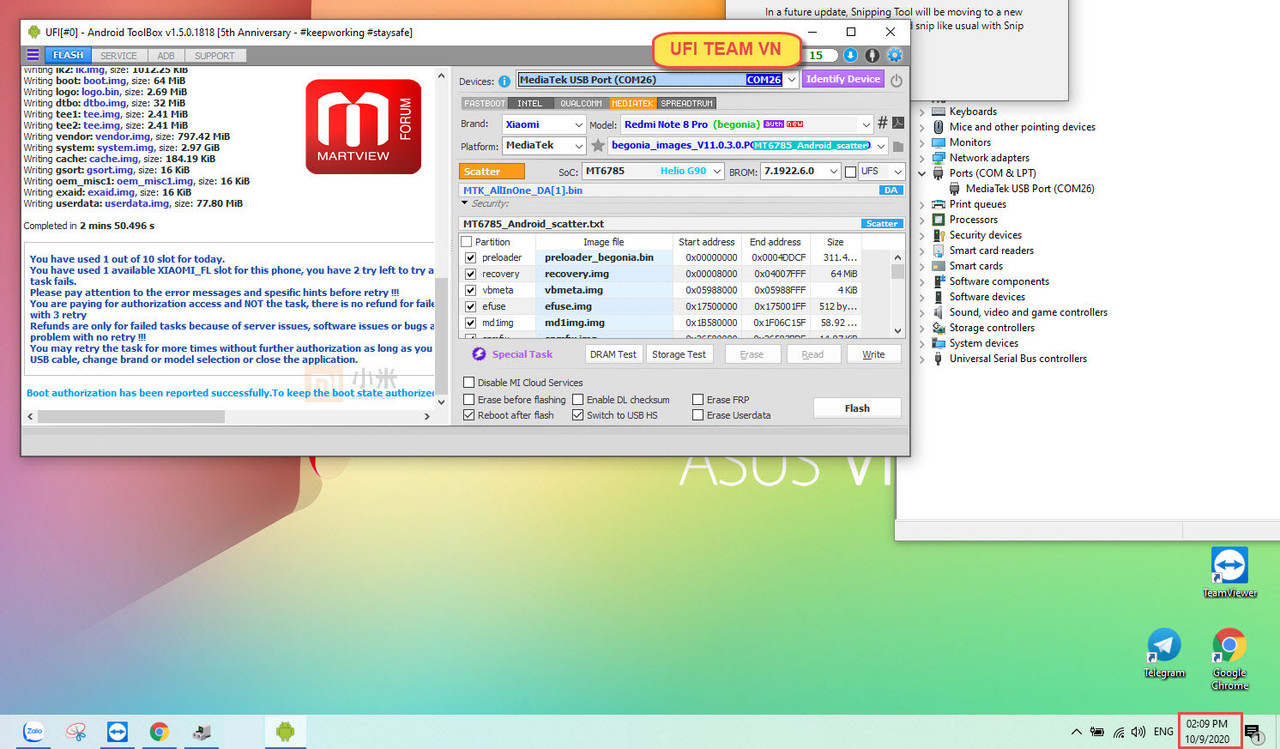The height and width of the screenshot is (749, 1280).
Task: Enable Erase before flashing checkbox
Action: pyautogui.click(x=469, y=400)
